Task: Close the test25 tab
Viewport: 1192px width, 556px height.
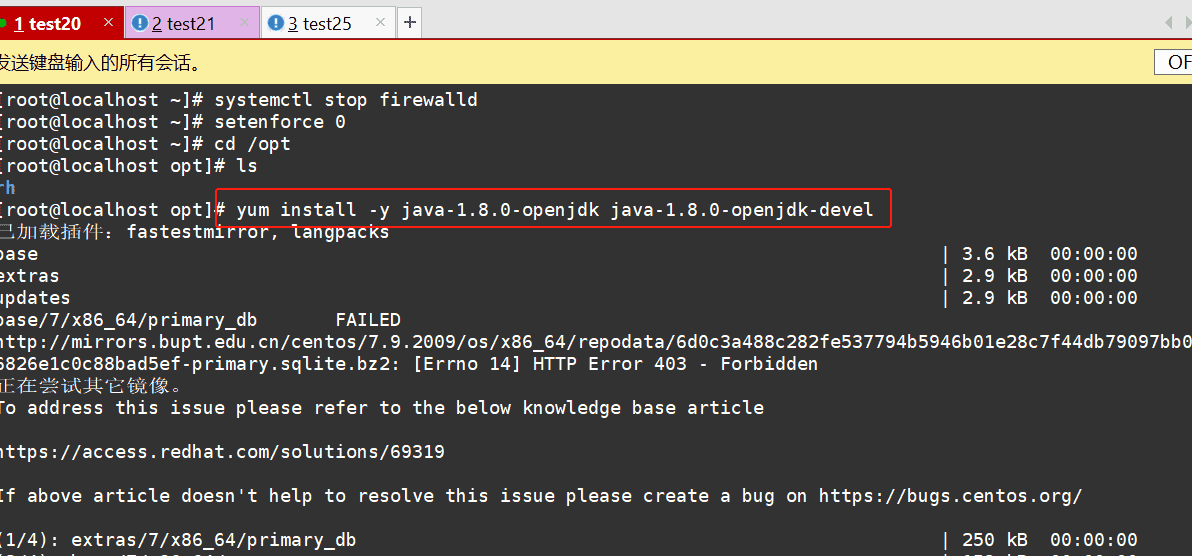Action: tap(381, 23)
